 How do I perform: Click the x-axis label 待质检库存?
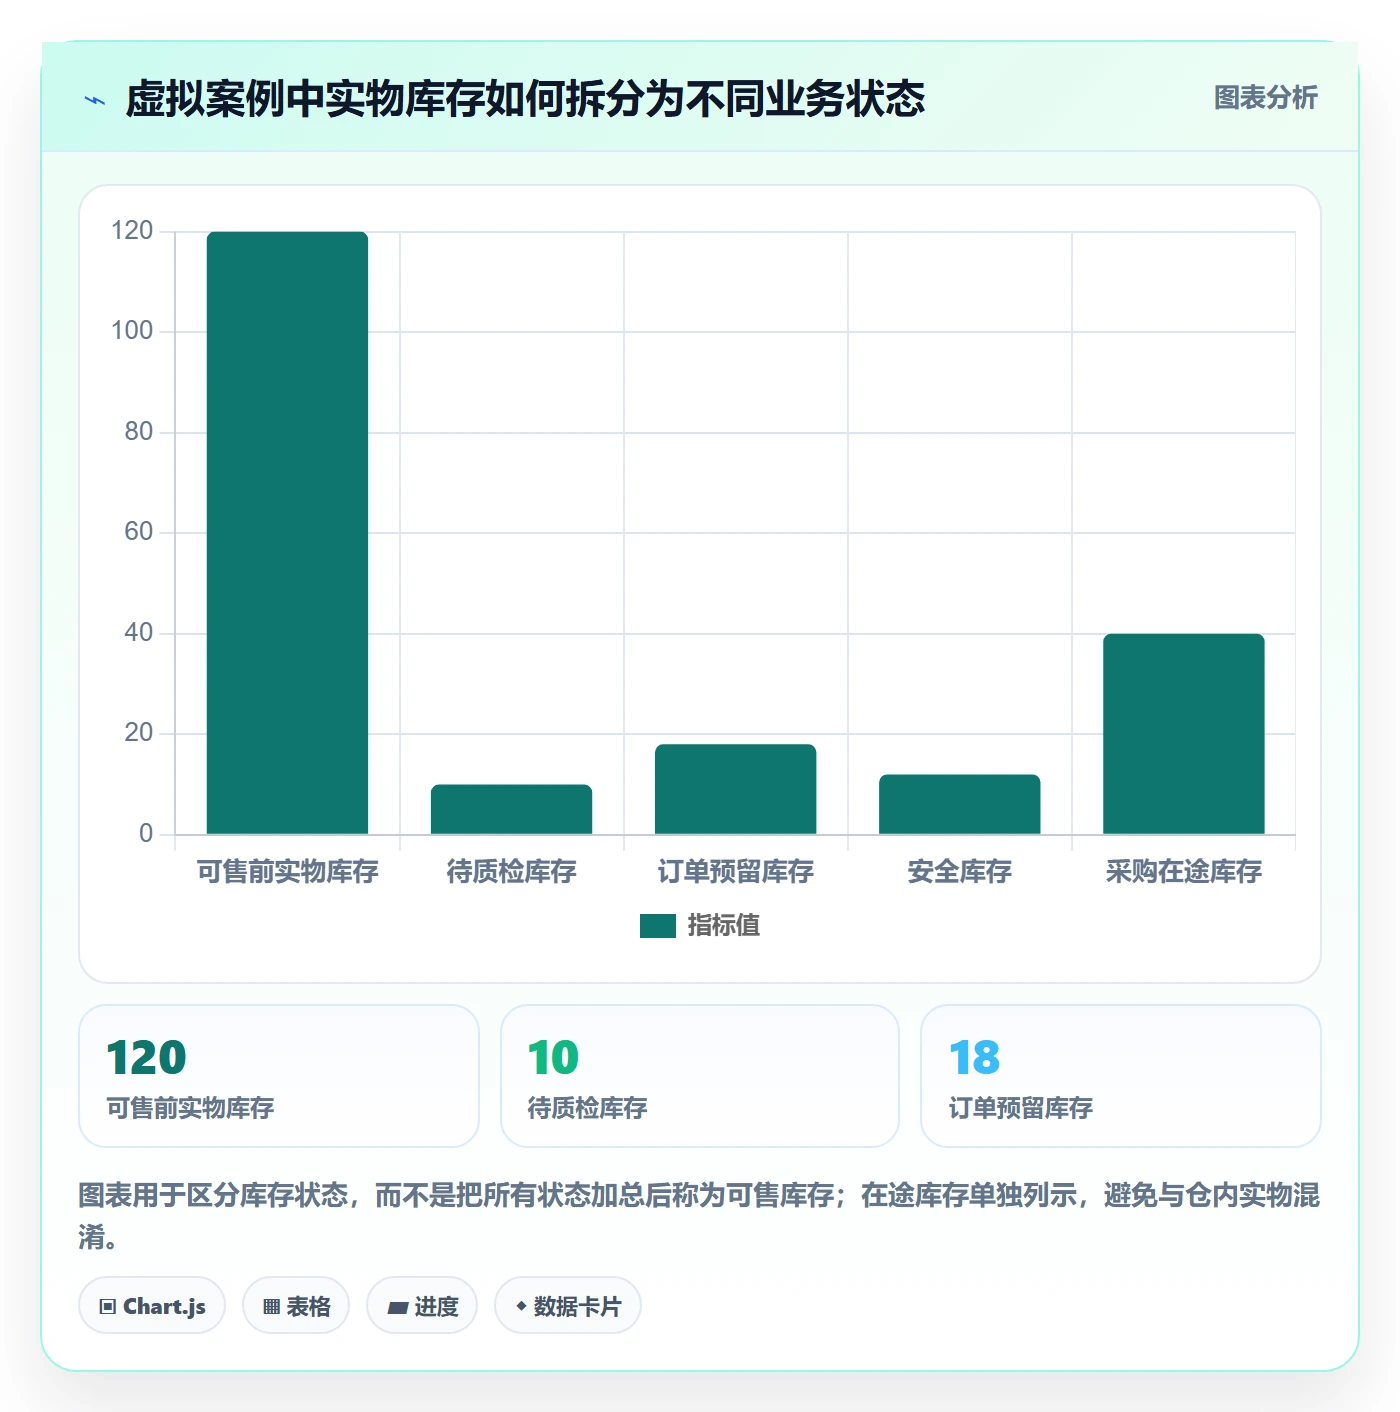tap(511, 872)
